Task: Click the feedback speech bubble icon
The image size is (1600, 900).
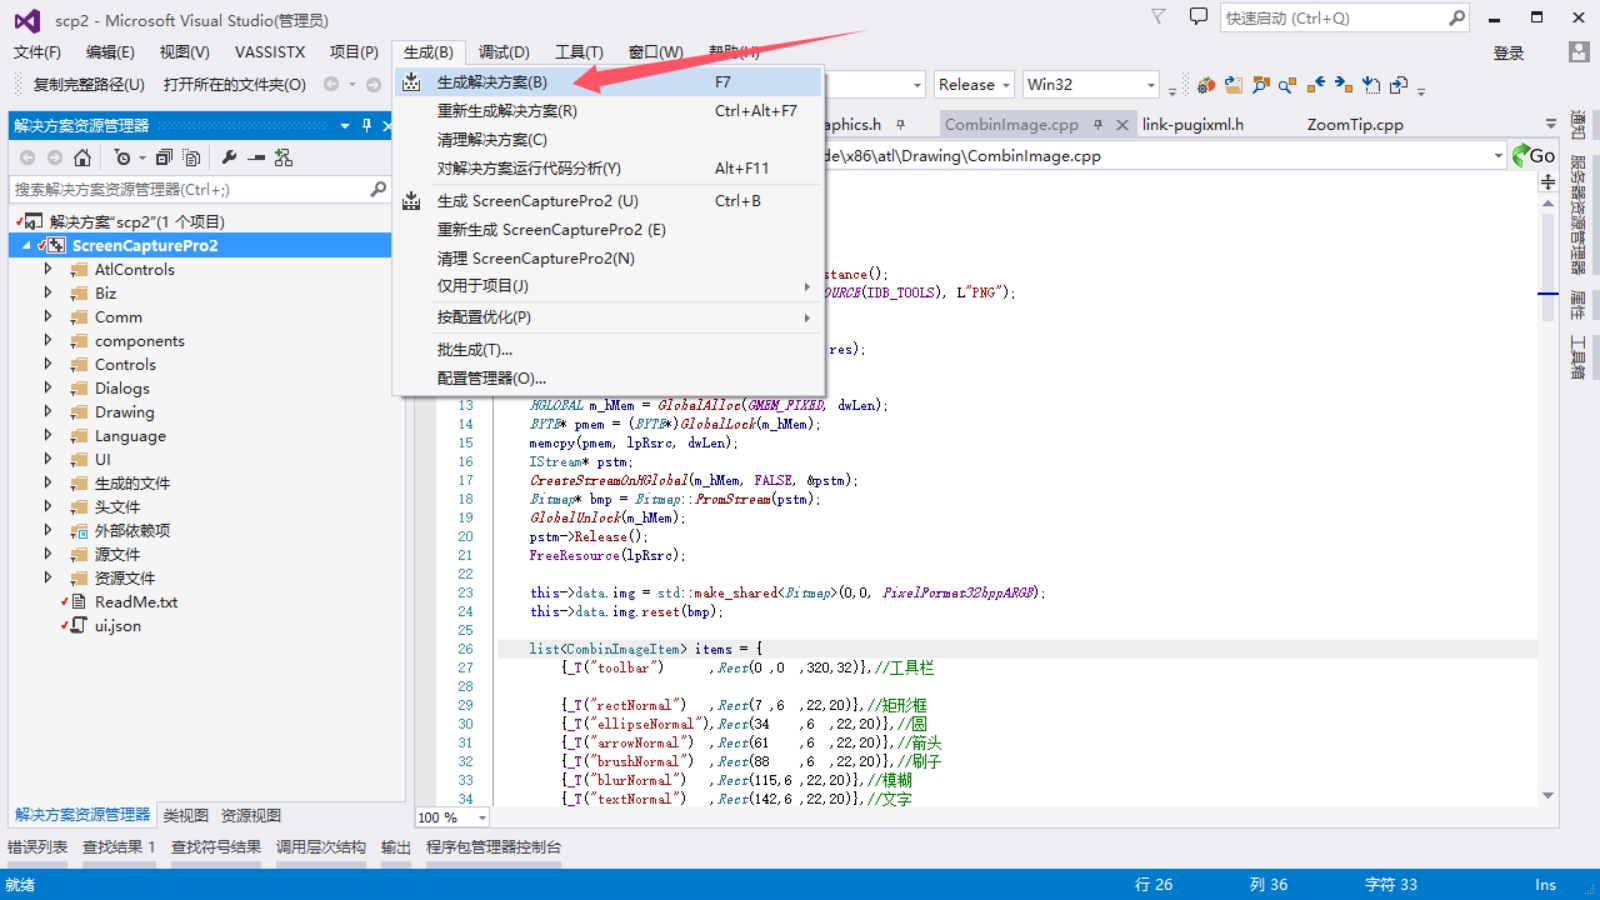Action: [1198, 17]
